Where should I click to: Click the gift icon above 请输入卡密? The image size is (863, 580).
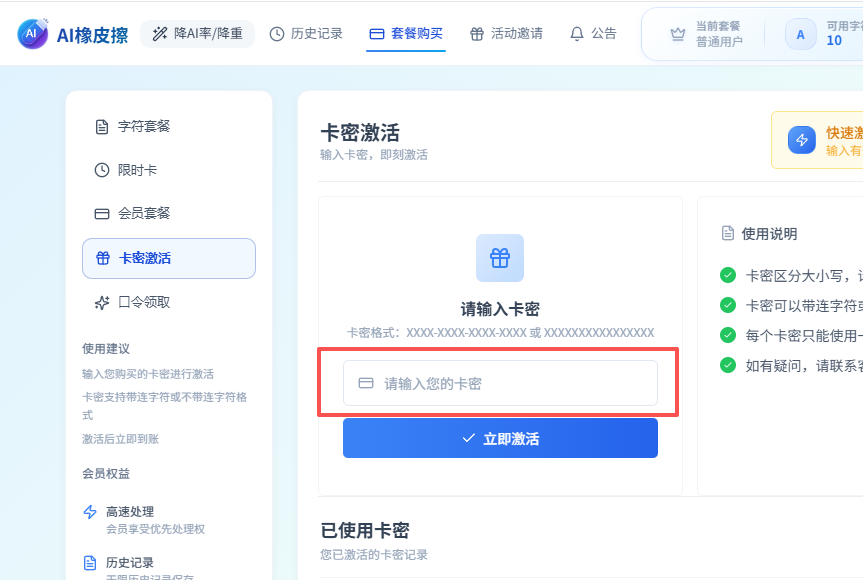click(x=500, y=258)
